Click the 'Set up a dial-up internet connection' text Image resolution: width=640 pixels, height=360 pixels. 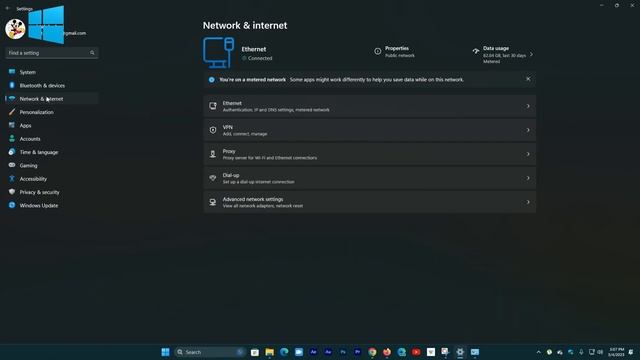(x=258, y=182)
